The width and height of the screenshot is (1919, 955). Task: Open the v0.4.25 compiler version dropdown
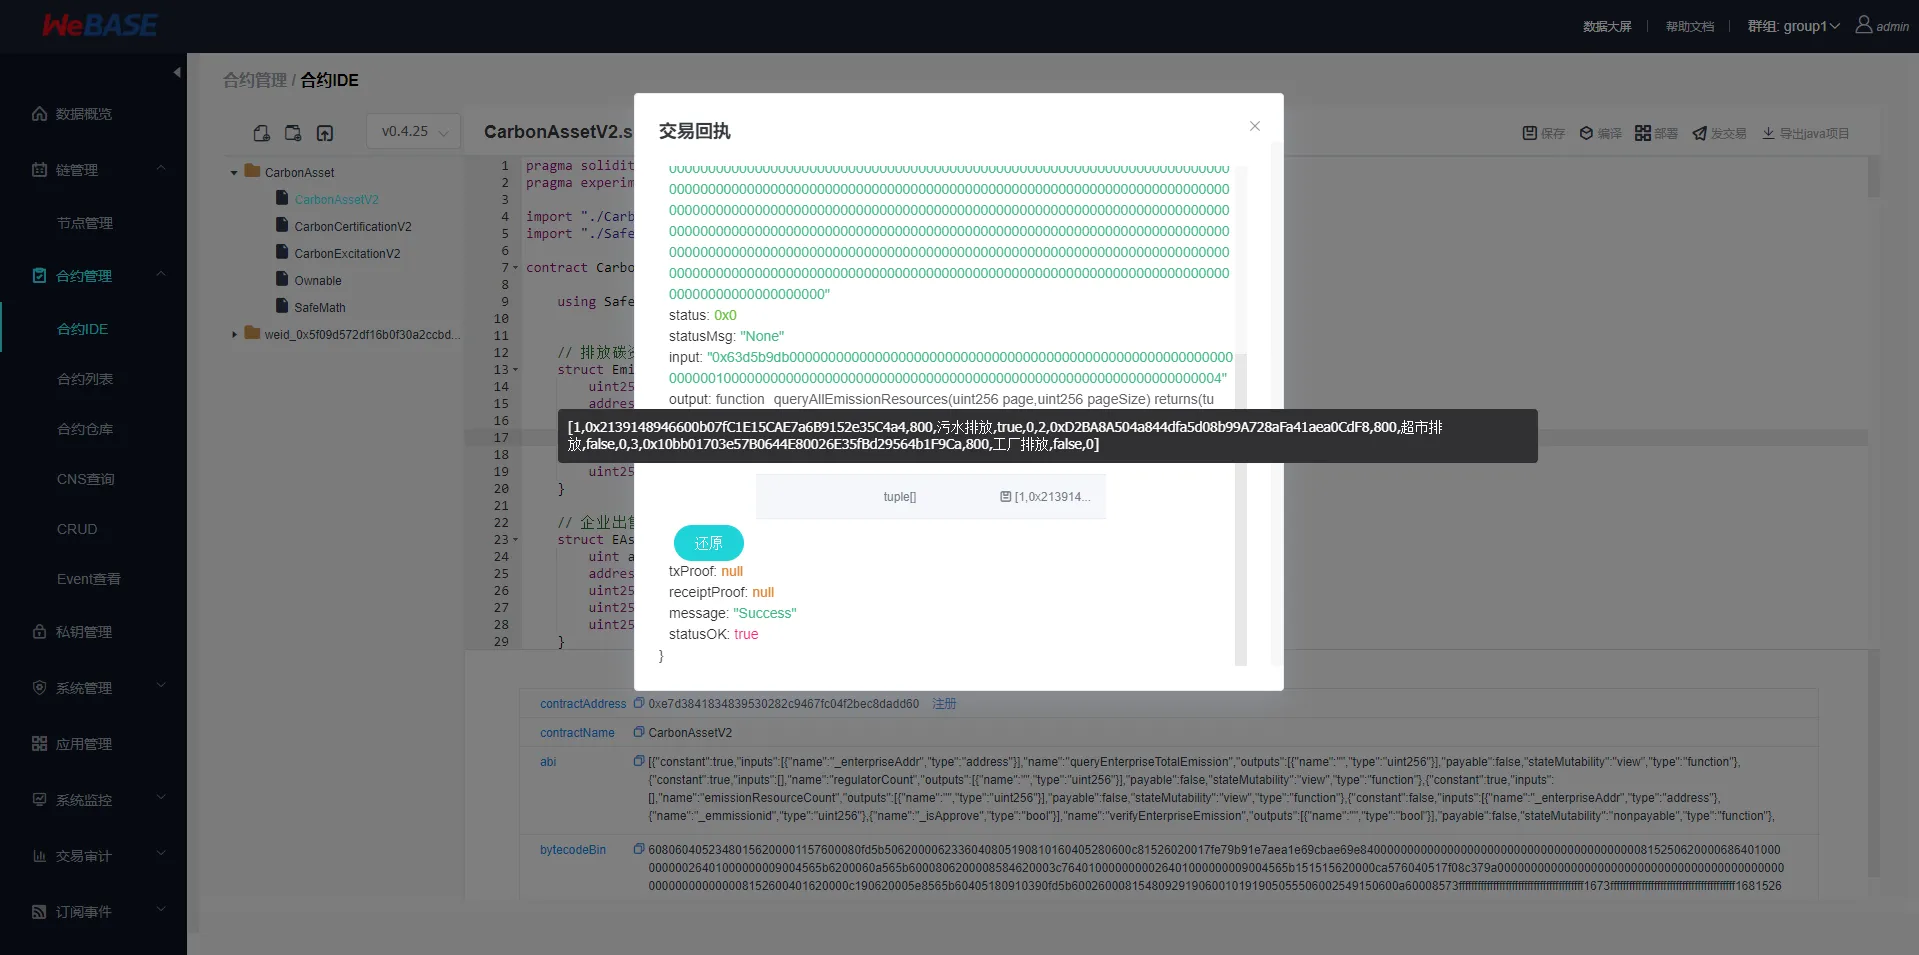point(414,131)
